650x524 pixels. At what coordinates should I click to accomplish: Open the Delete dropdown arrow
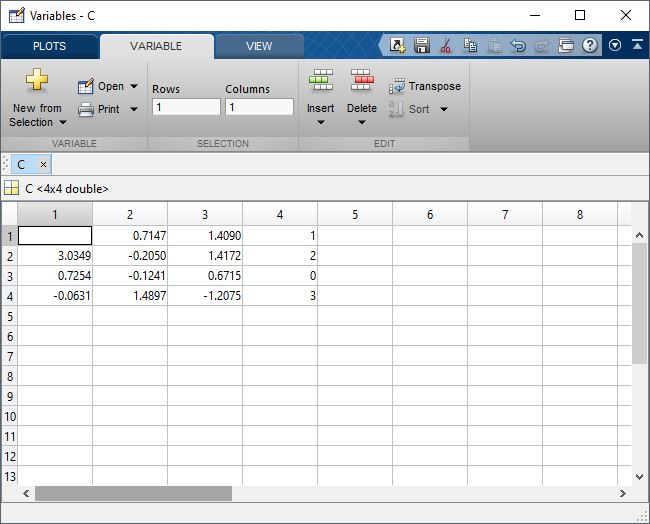coord(361,123)
